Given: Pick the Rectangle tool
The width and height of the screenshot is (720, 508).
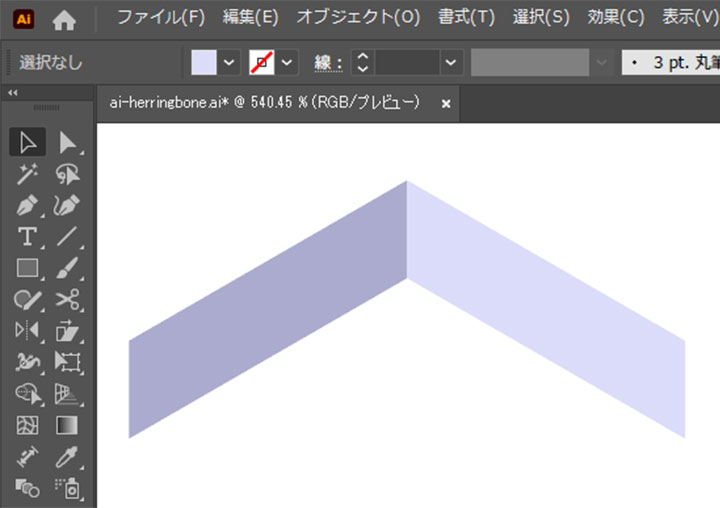Looking at the screenshot, I should 28,267.
